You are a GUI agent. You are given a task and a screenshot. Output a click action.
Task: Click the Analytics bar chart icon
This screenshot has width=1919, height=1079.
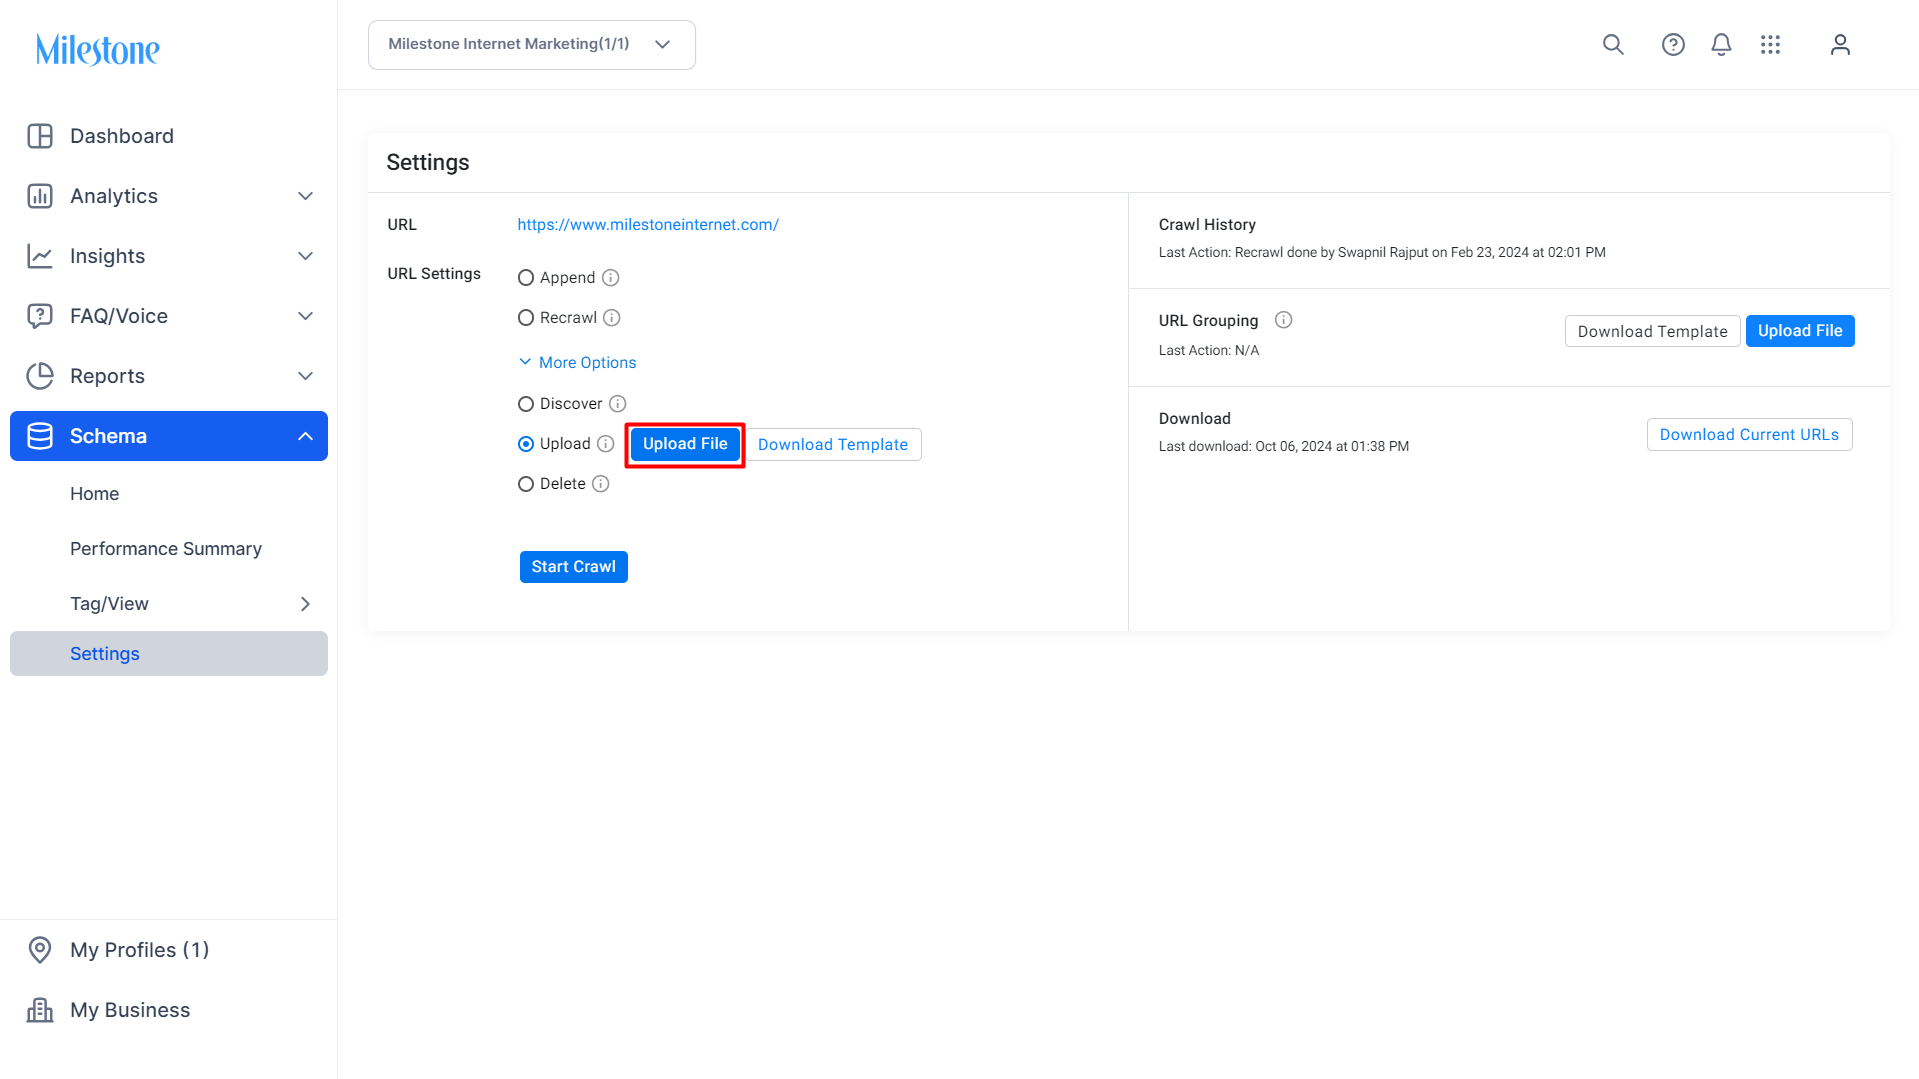coord(40,196)
